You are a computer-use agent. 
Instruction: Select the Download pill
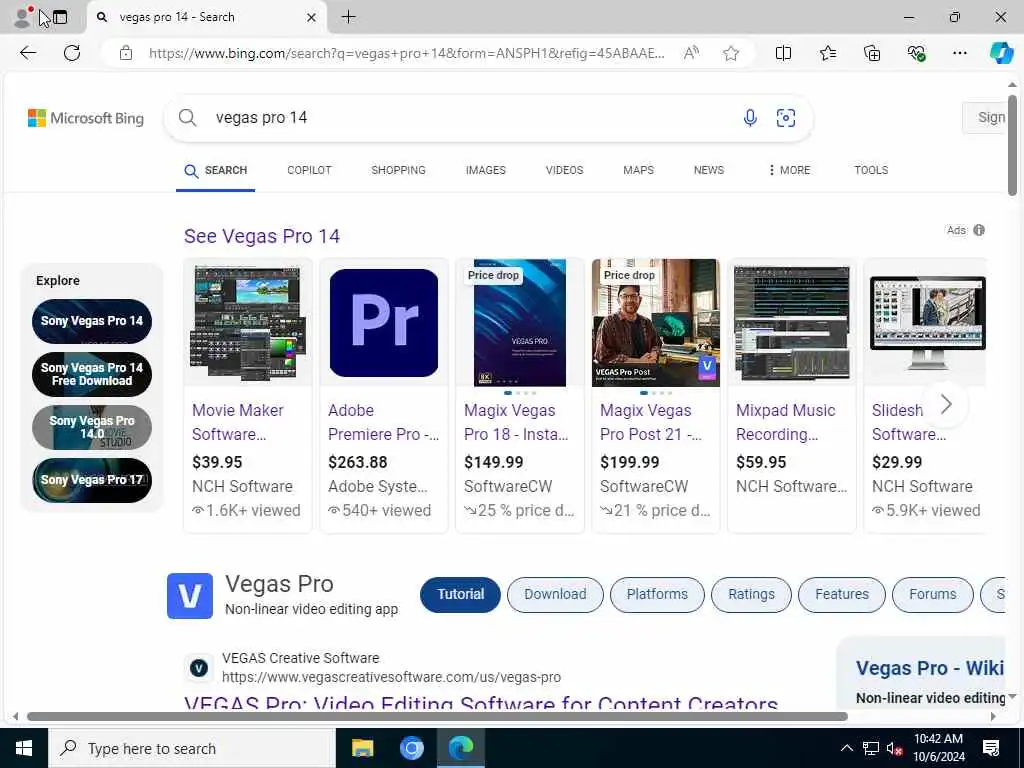point(555,594)
